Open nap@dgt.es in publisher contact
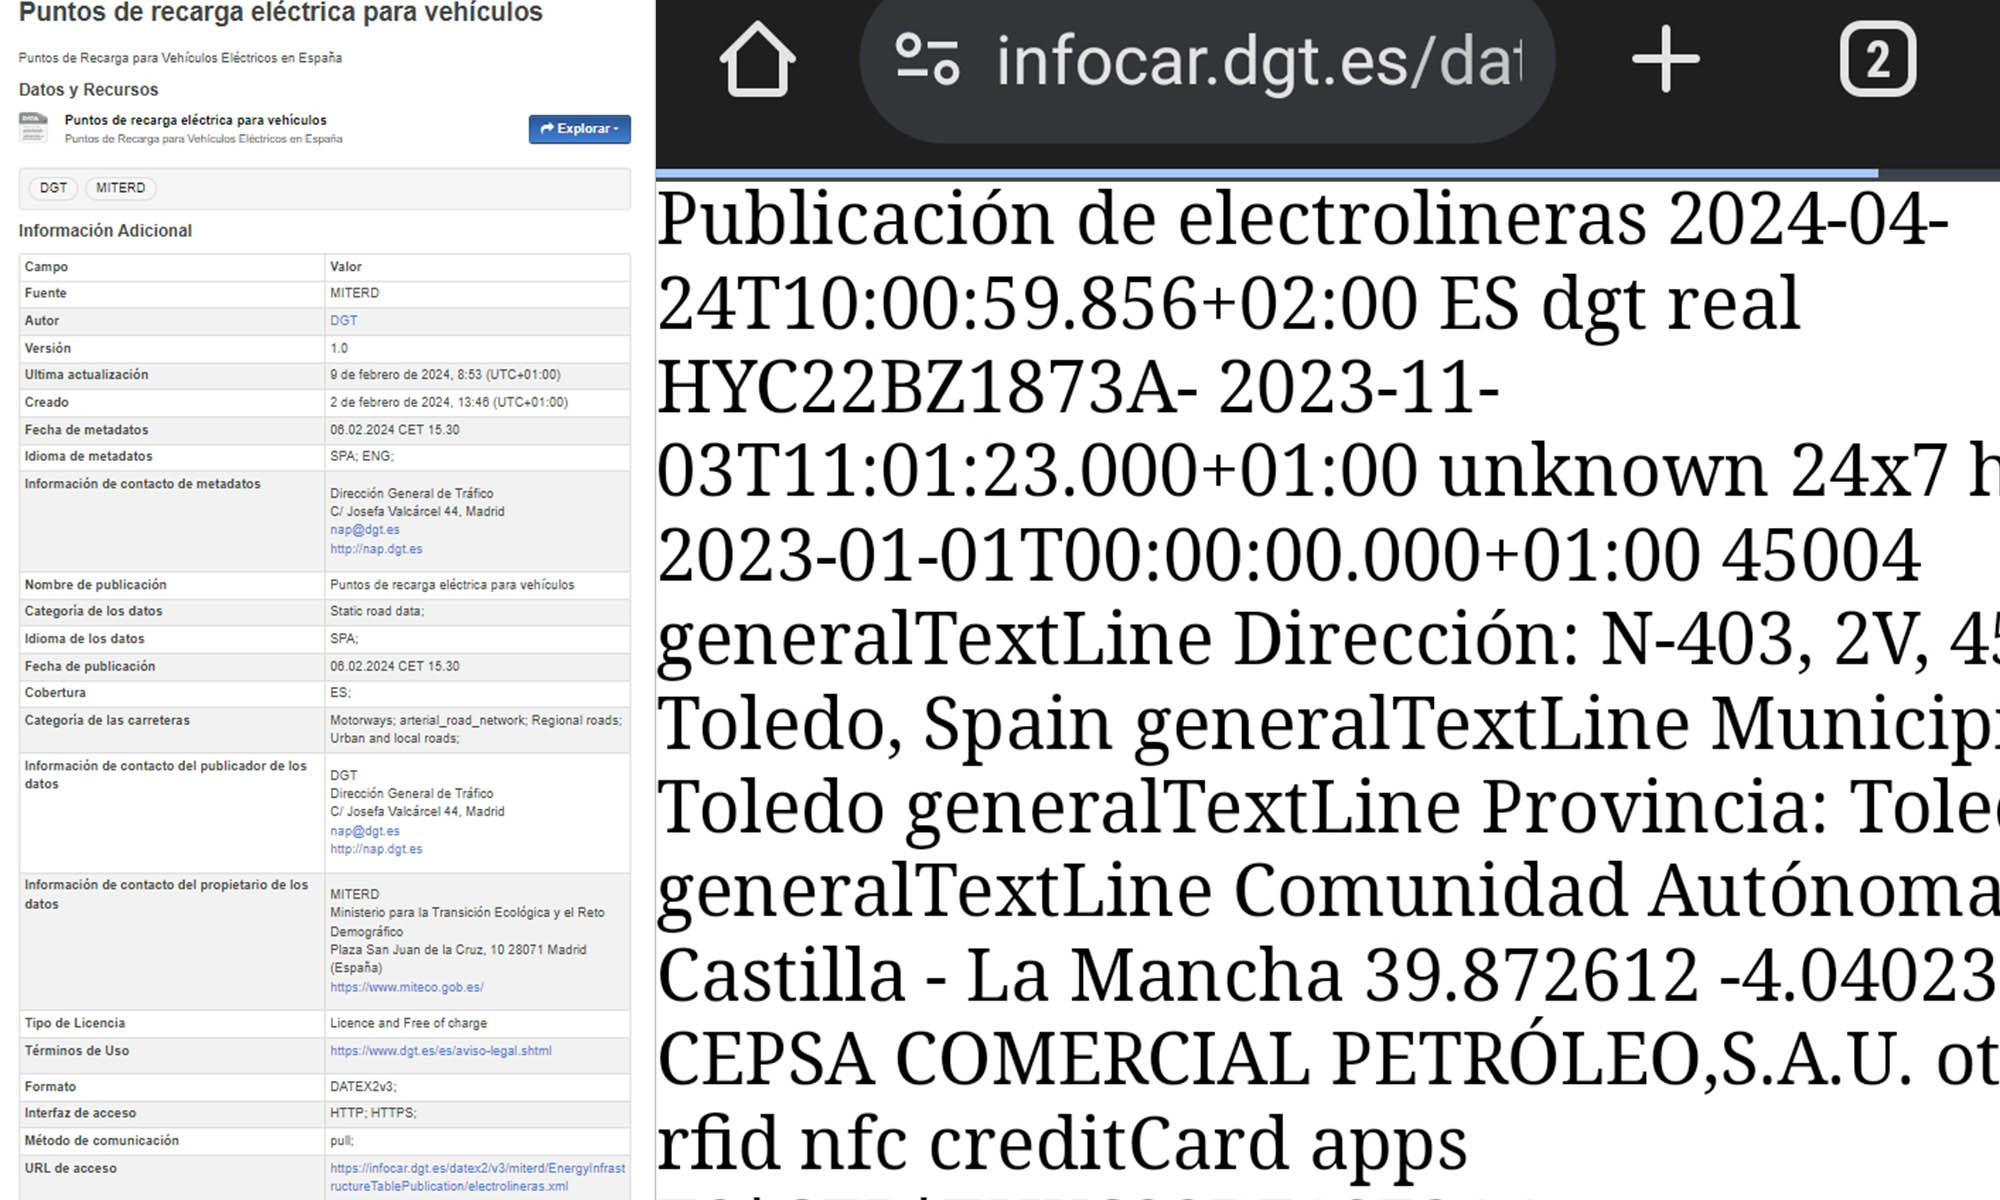 click(365, 831)
